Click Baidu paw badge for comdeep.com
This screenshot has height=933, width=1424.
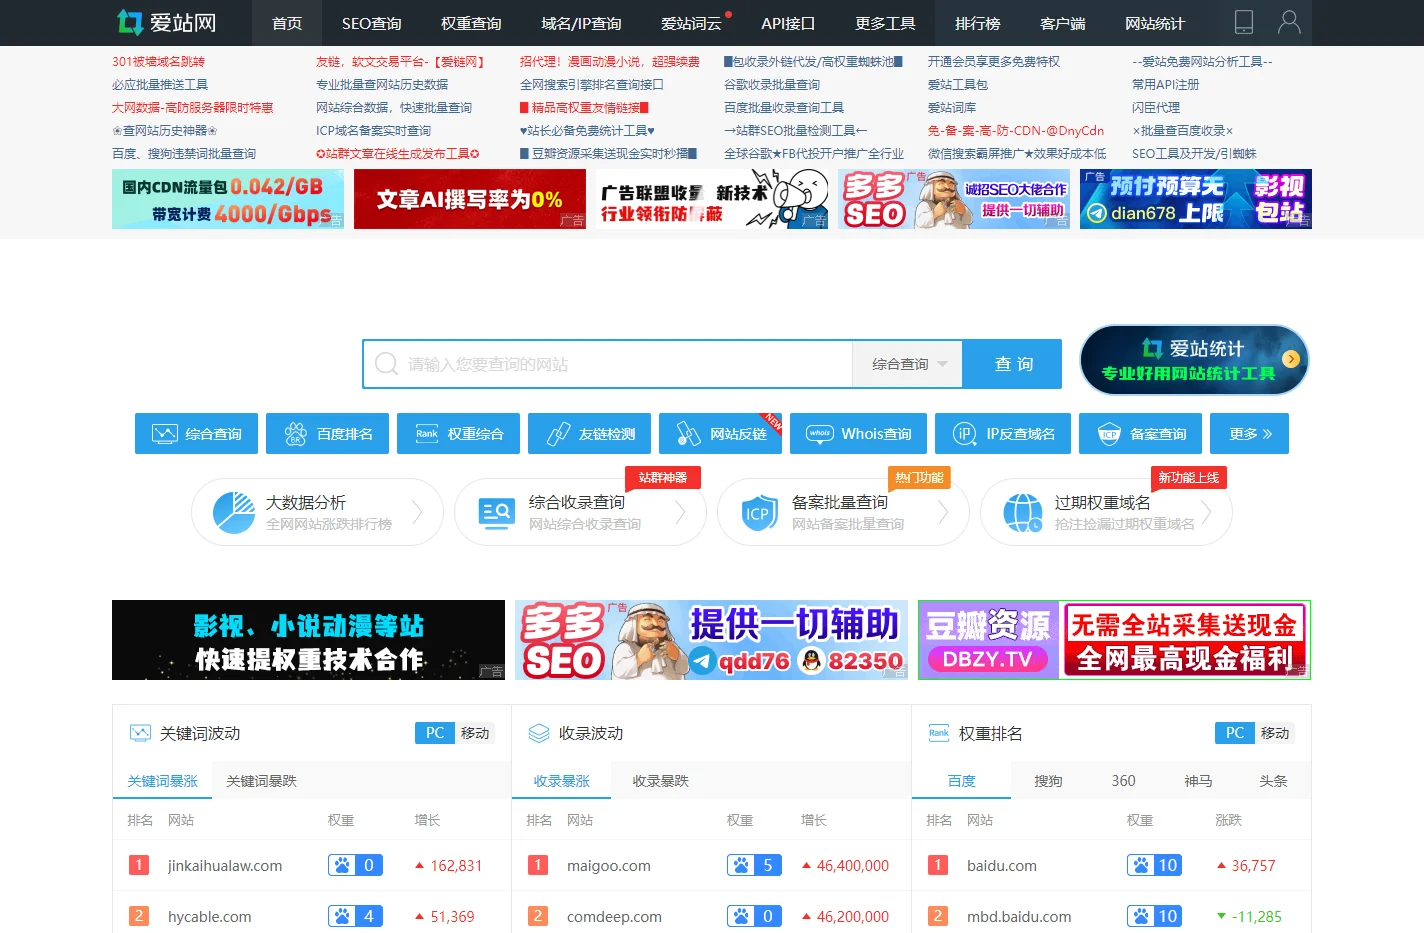pos(754,916)
